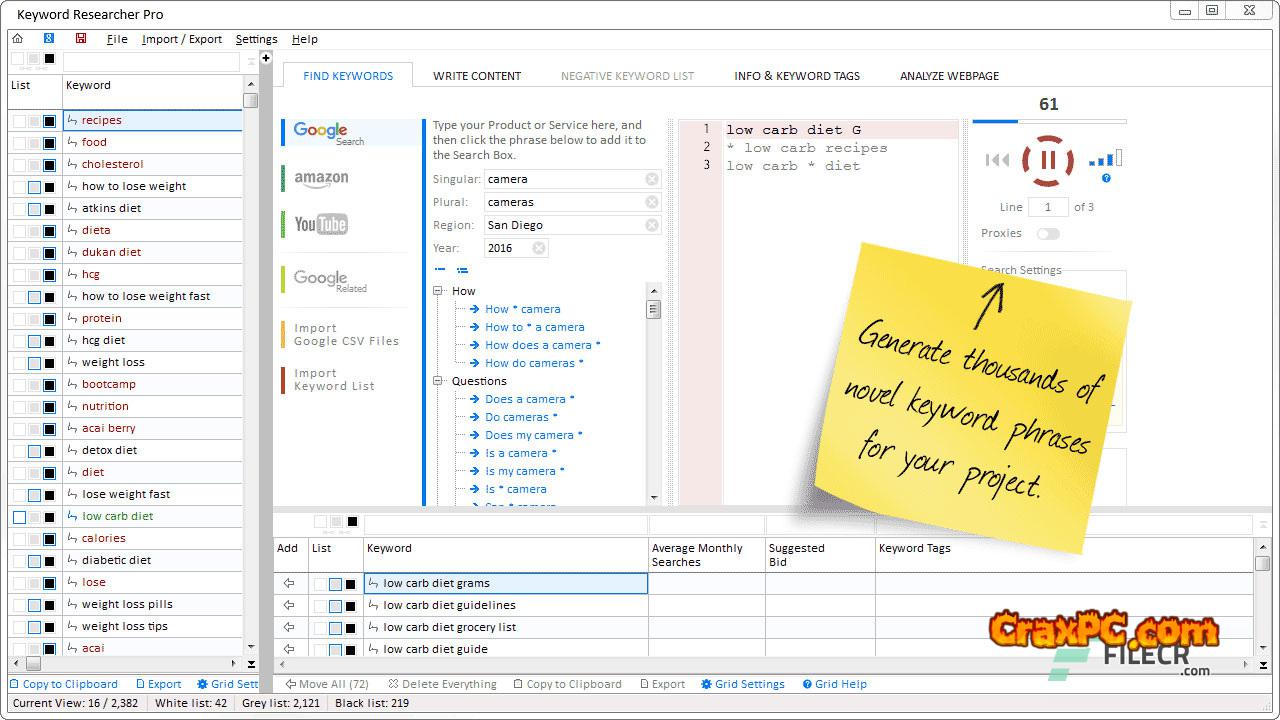Click the Region input field containing San Diego
This screenshot has width=1280, height=720.
(572, 225)
